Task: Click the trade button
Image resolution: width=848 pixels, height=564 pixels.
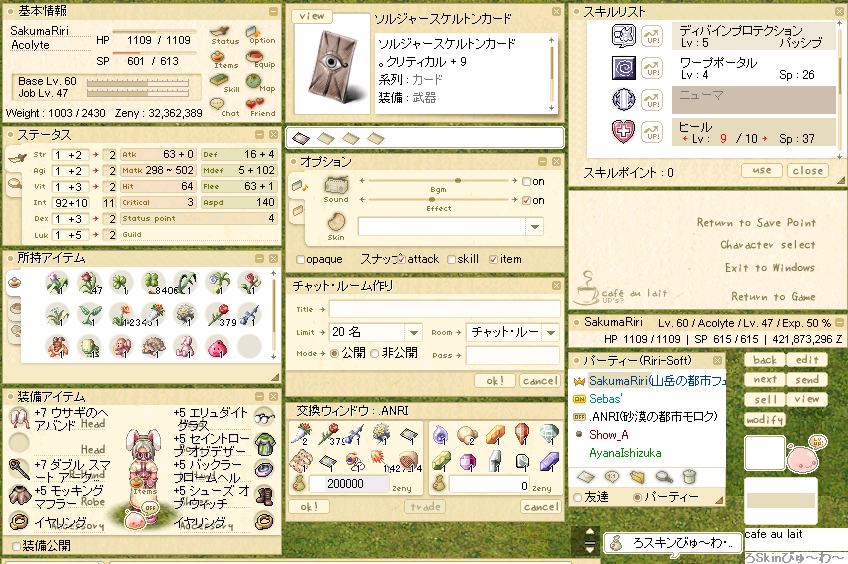Action: [425, 507]
